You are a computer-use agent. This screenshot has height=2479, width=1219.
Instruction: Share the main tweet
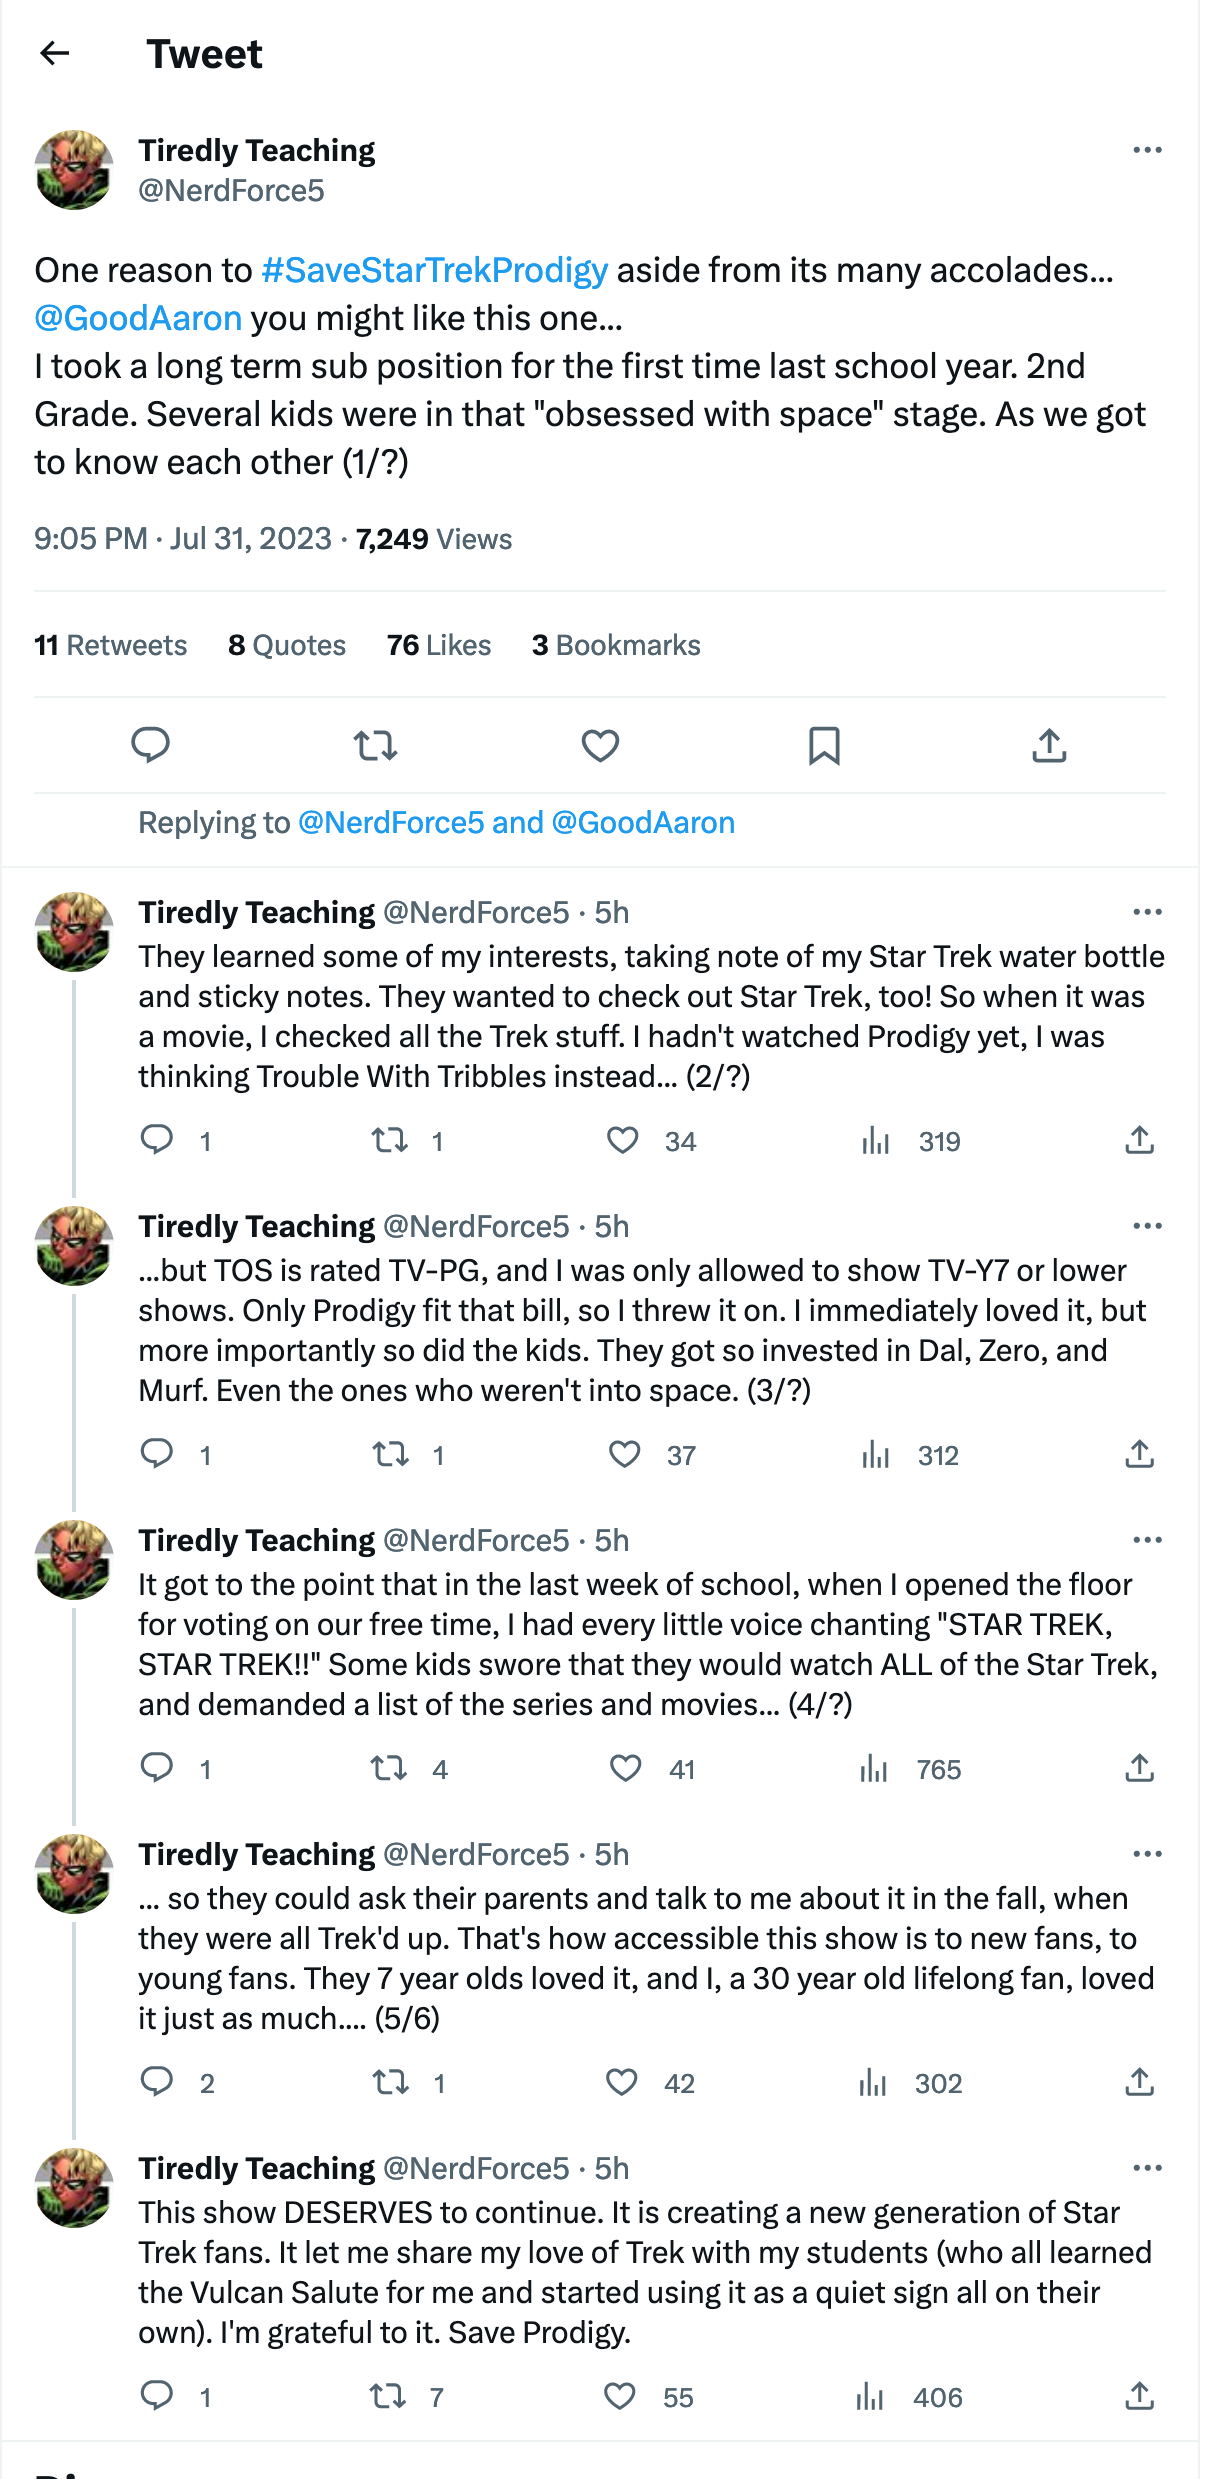(x=1049, y=745)
